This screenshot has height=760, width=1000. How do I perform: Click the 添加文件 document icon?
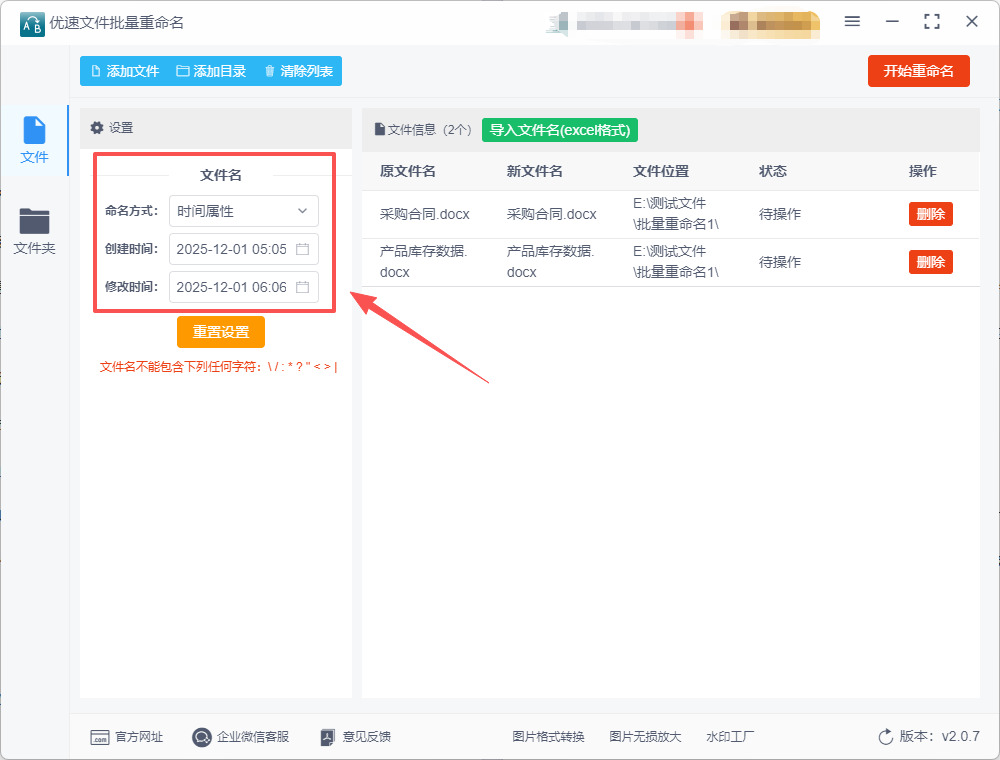click(x=96, y=71)
